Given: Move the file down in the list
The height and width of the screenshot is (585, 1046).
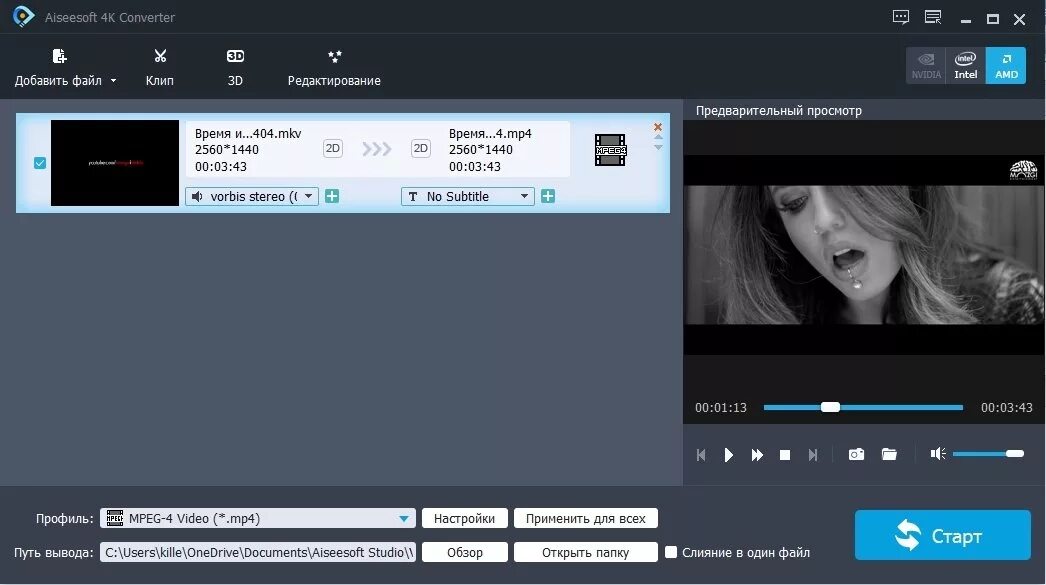Looking at the screenshot, I should [658, 147].
